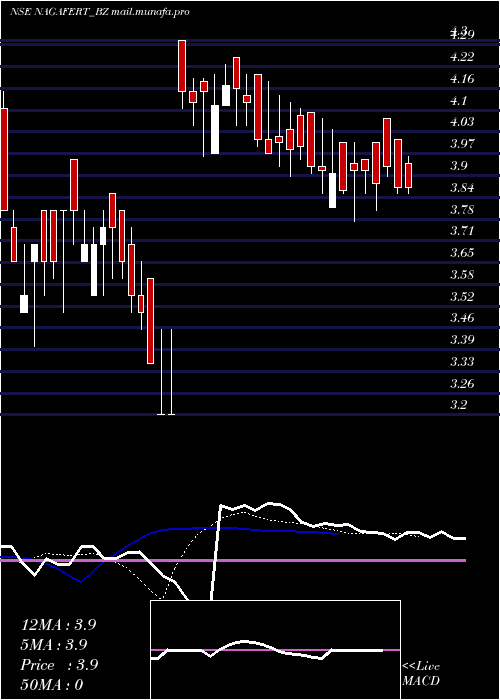Click the 3.33 price axis label
Screen dimensions: 500x700
coord(462,362)
